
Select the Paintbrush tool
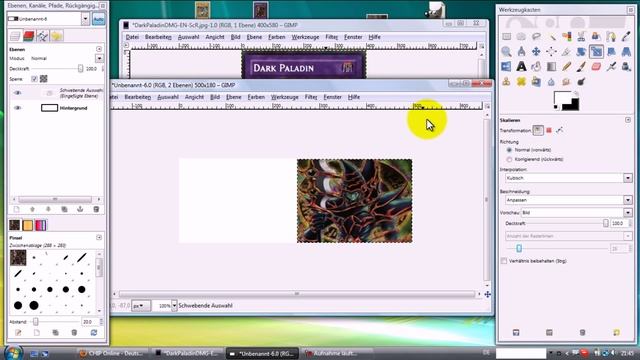coord(581,67)
